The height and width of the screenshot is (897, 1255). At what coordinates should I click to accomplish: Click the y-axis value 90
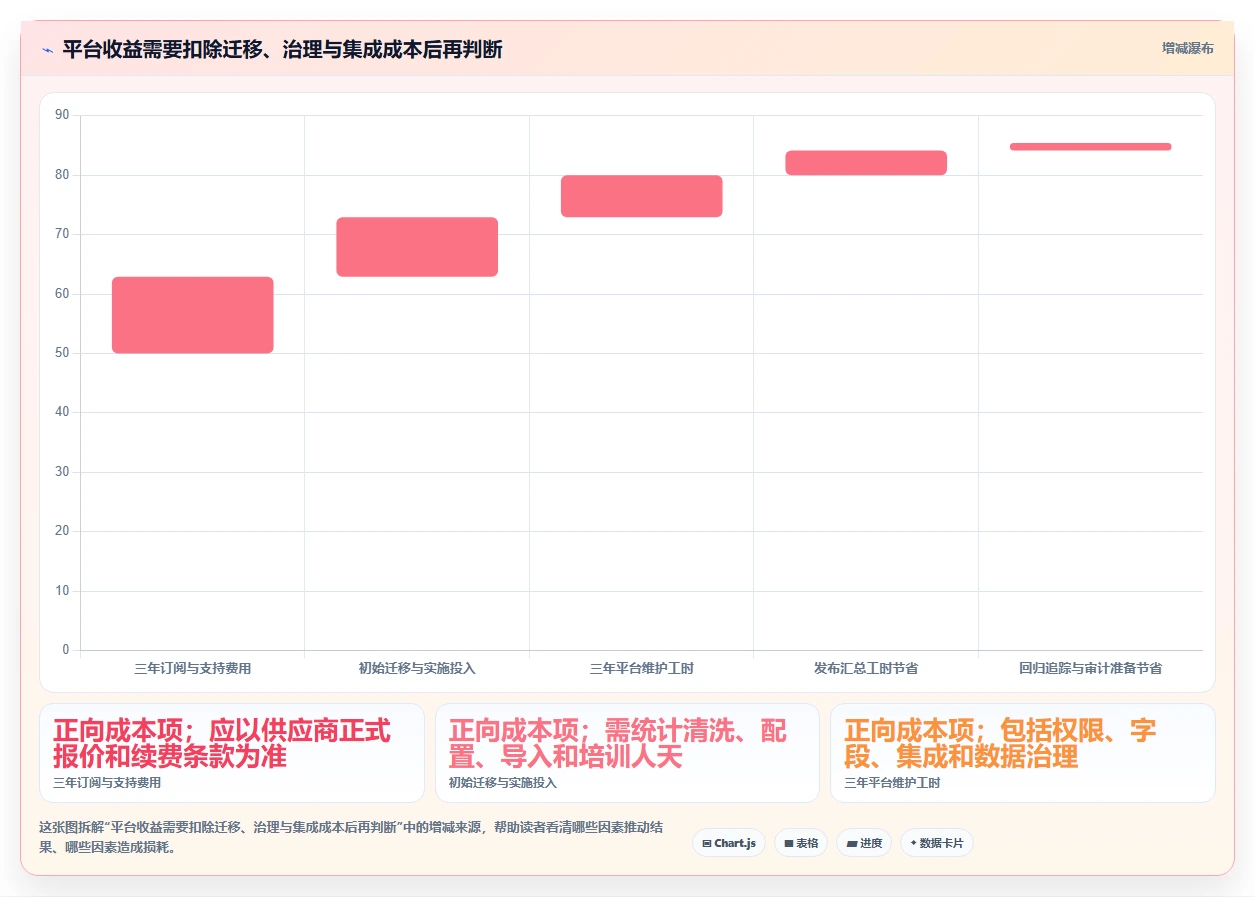coord(62,116)
